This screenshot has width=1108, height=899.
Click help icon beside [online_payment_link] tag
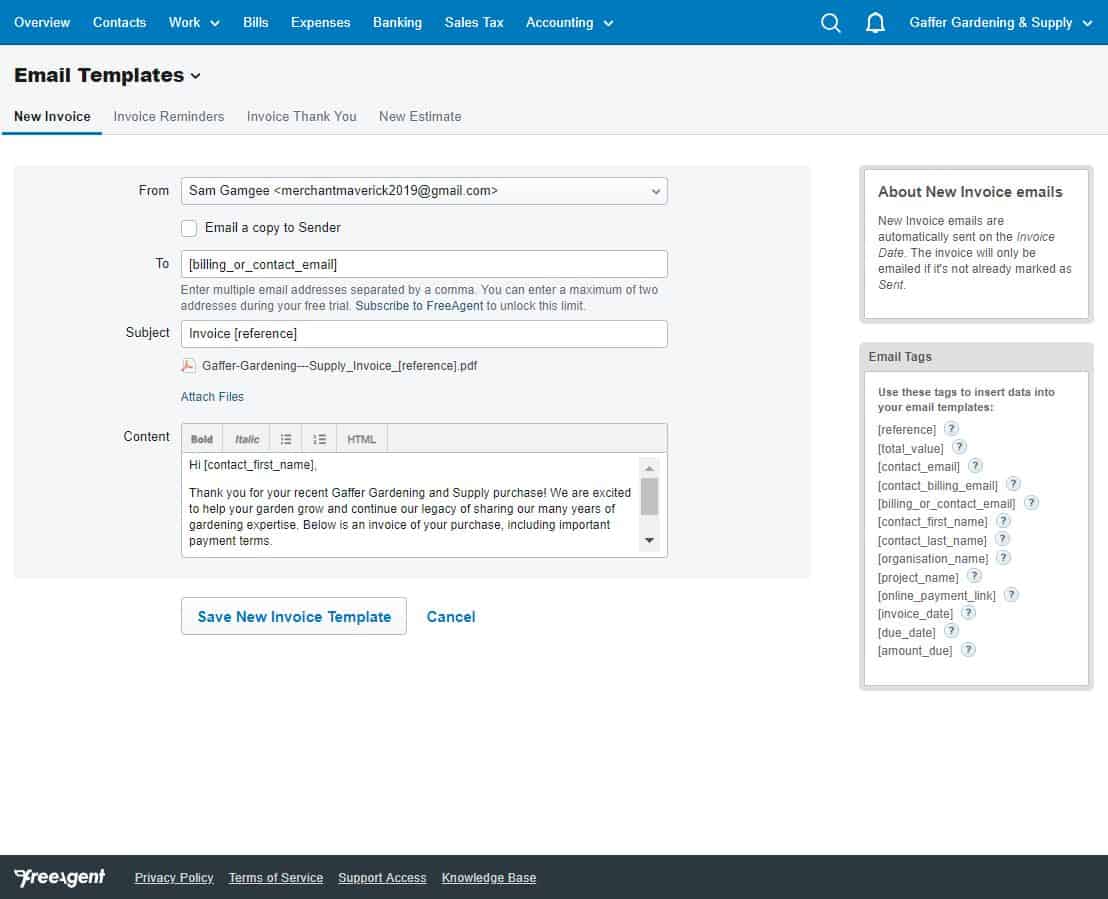[x=1011, y=595]
